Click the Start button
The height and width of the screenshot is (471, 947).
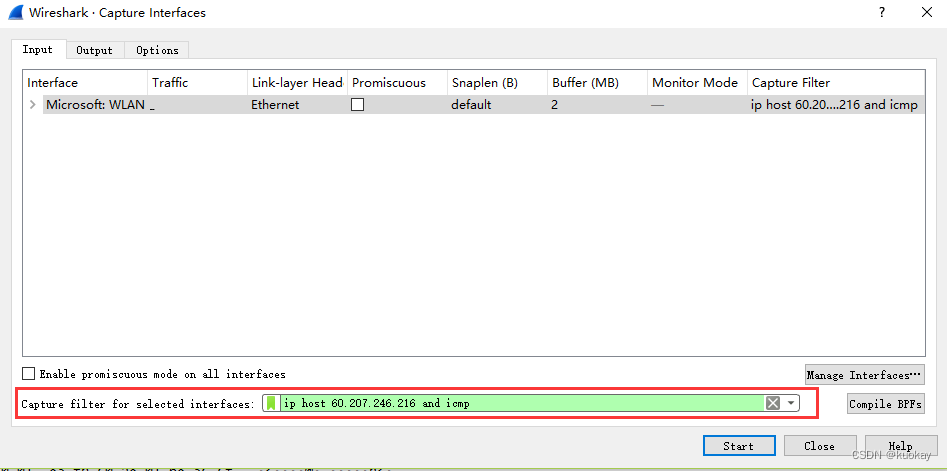tap(739, 446)
